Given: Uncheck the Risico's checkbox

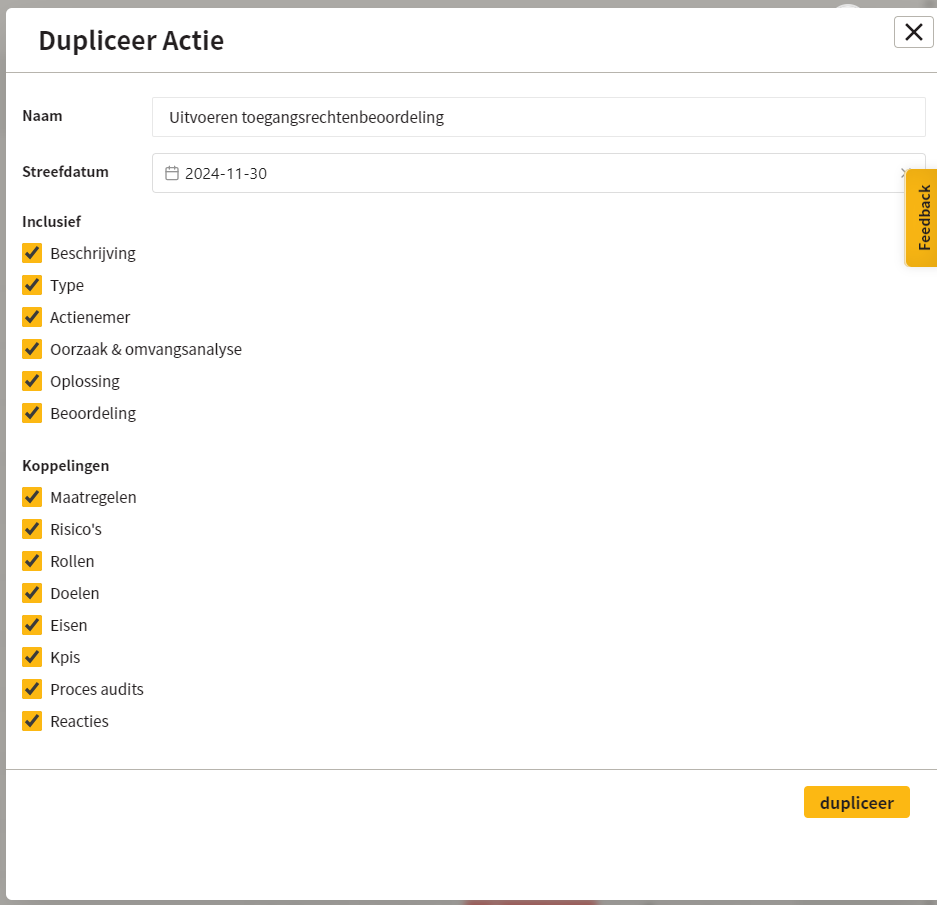Looking at the screenshot, I should (x=32, y=529).
